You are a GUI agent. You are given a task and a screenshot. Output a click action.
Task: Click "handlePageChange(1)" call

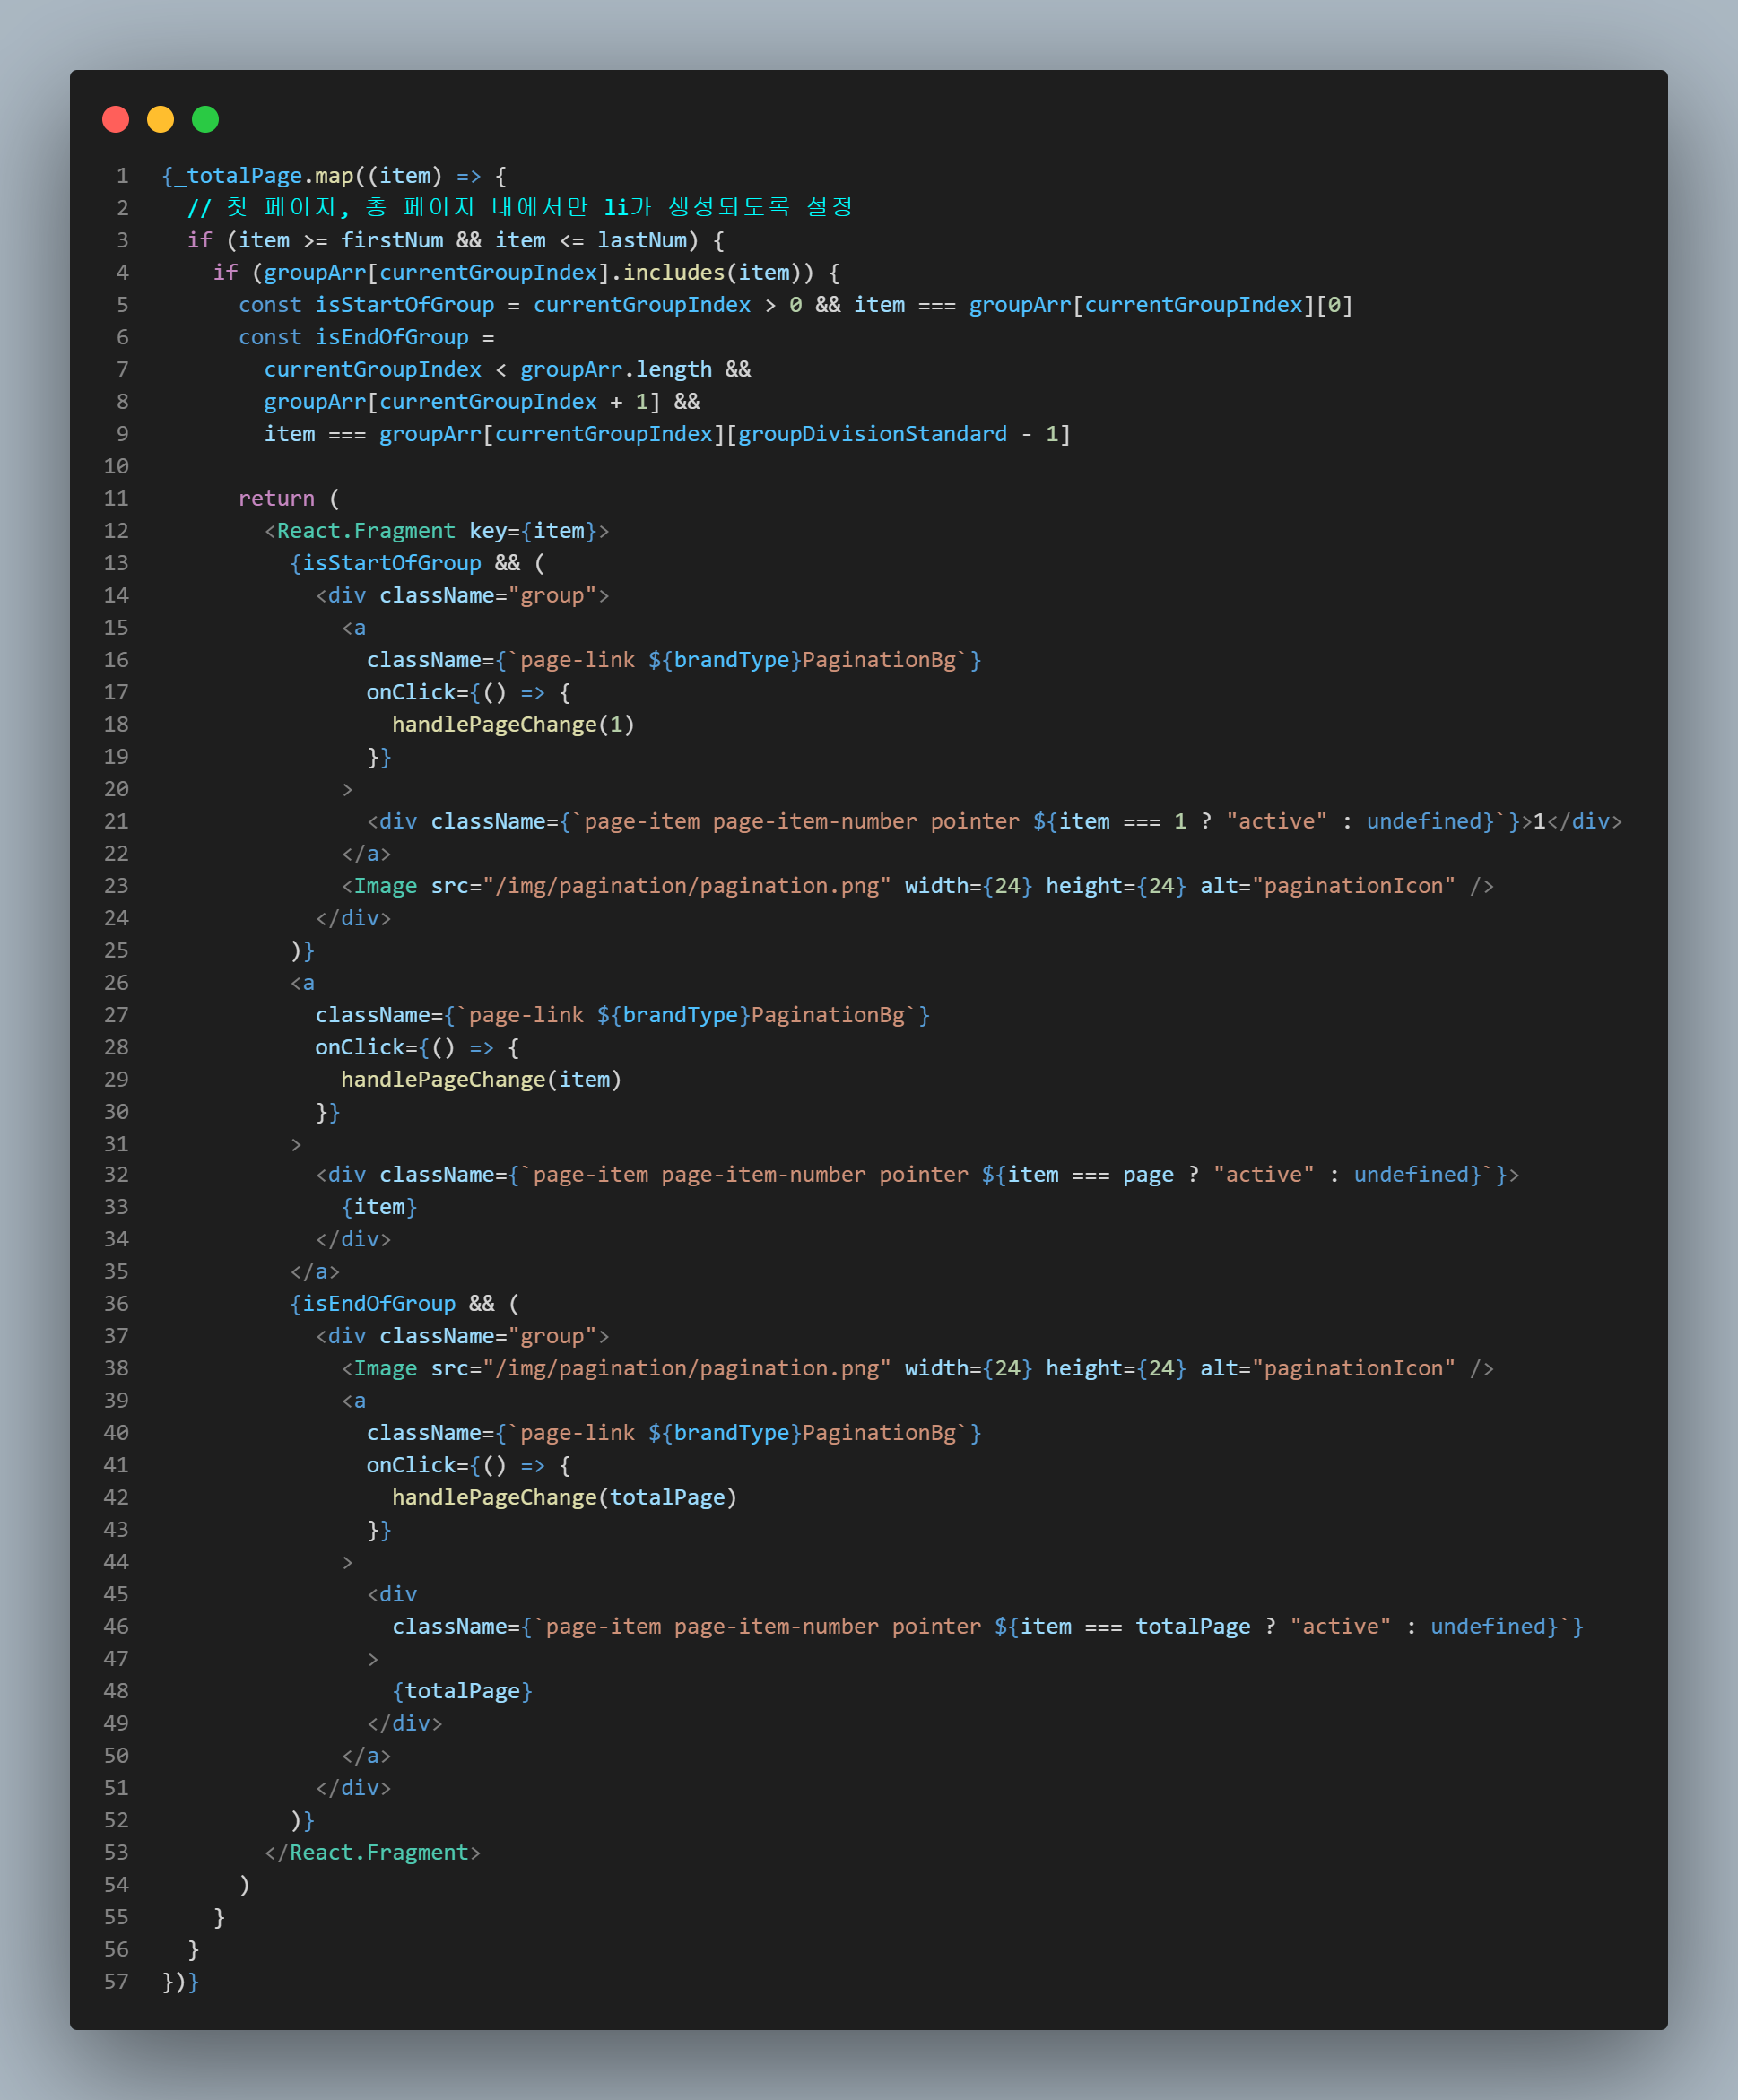513,724
